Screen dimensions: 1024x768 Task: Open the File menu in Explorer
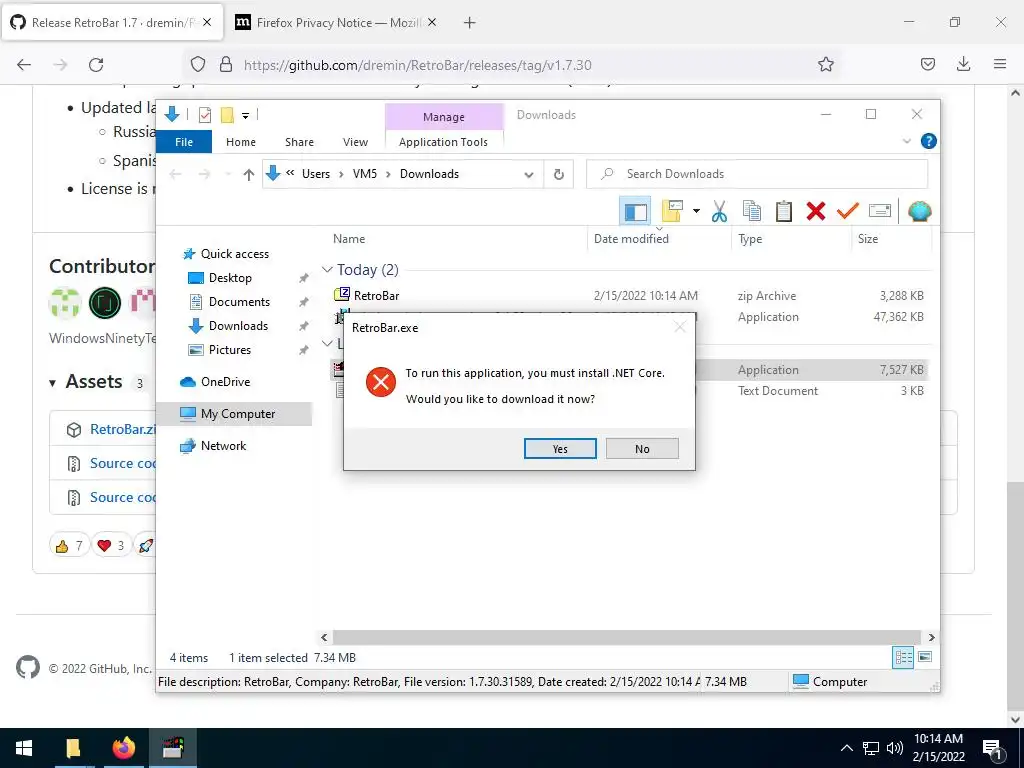(x=184, y=142)
